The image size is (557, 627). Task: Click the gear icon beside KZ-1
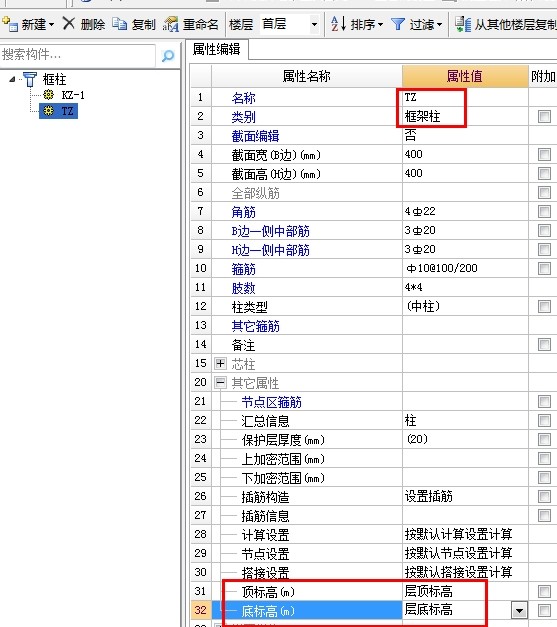pos(48,95)
